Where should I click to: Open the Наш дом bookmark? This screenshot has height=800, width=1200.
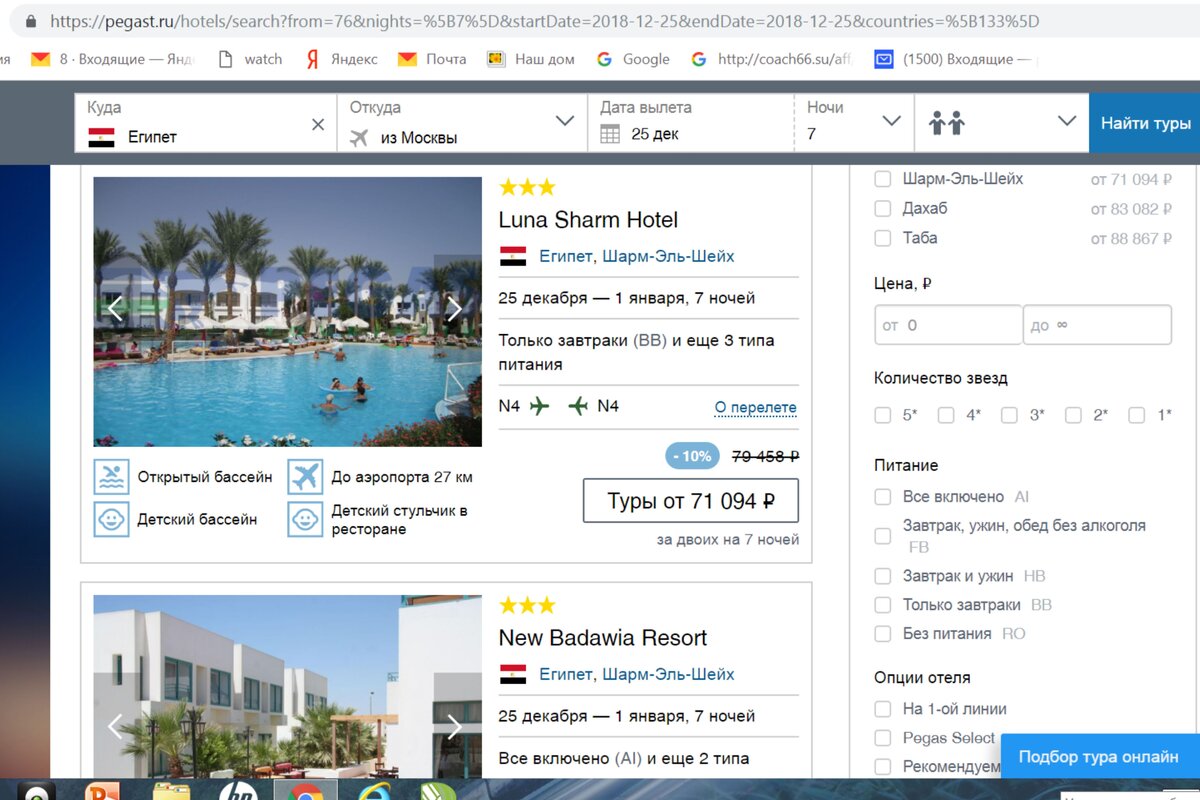point(531,59)
